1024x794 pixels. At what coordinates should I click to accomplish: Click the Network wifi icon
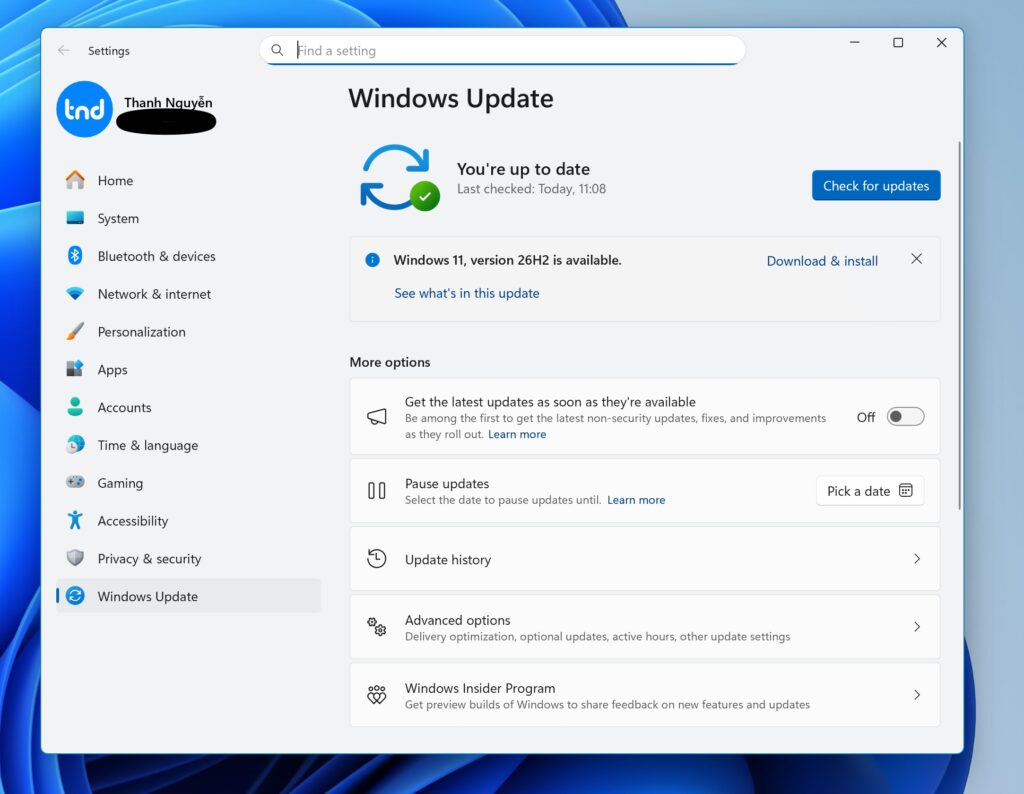[x=75, y=294]
